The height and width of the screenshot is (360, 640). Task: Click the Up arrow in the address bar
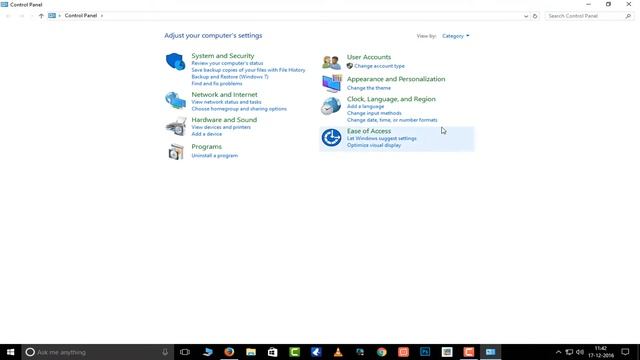click(x=41, y=16)
